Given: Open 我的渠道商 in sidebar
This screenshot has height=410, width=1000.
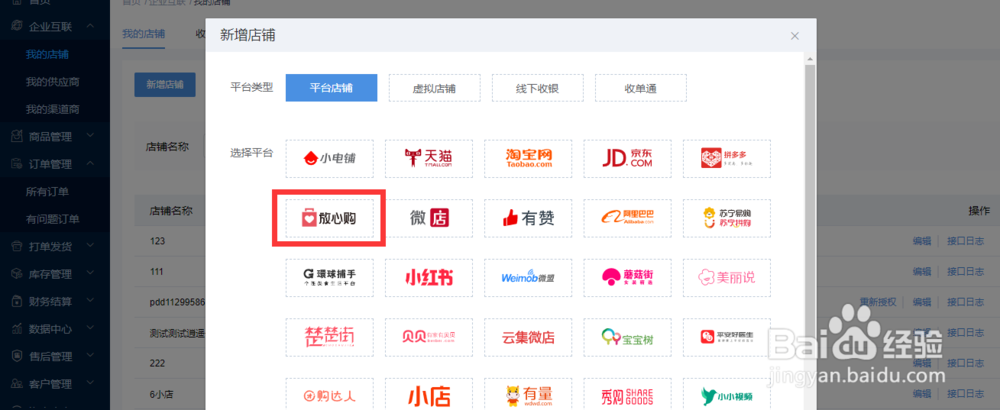Looking at the screenshot, I should pos(52,109).
